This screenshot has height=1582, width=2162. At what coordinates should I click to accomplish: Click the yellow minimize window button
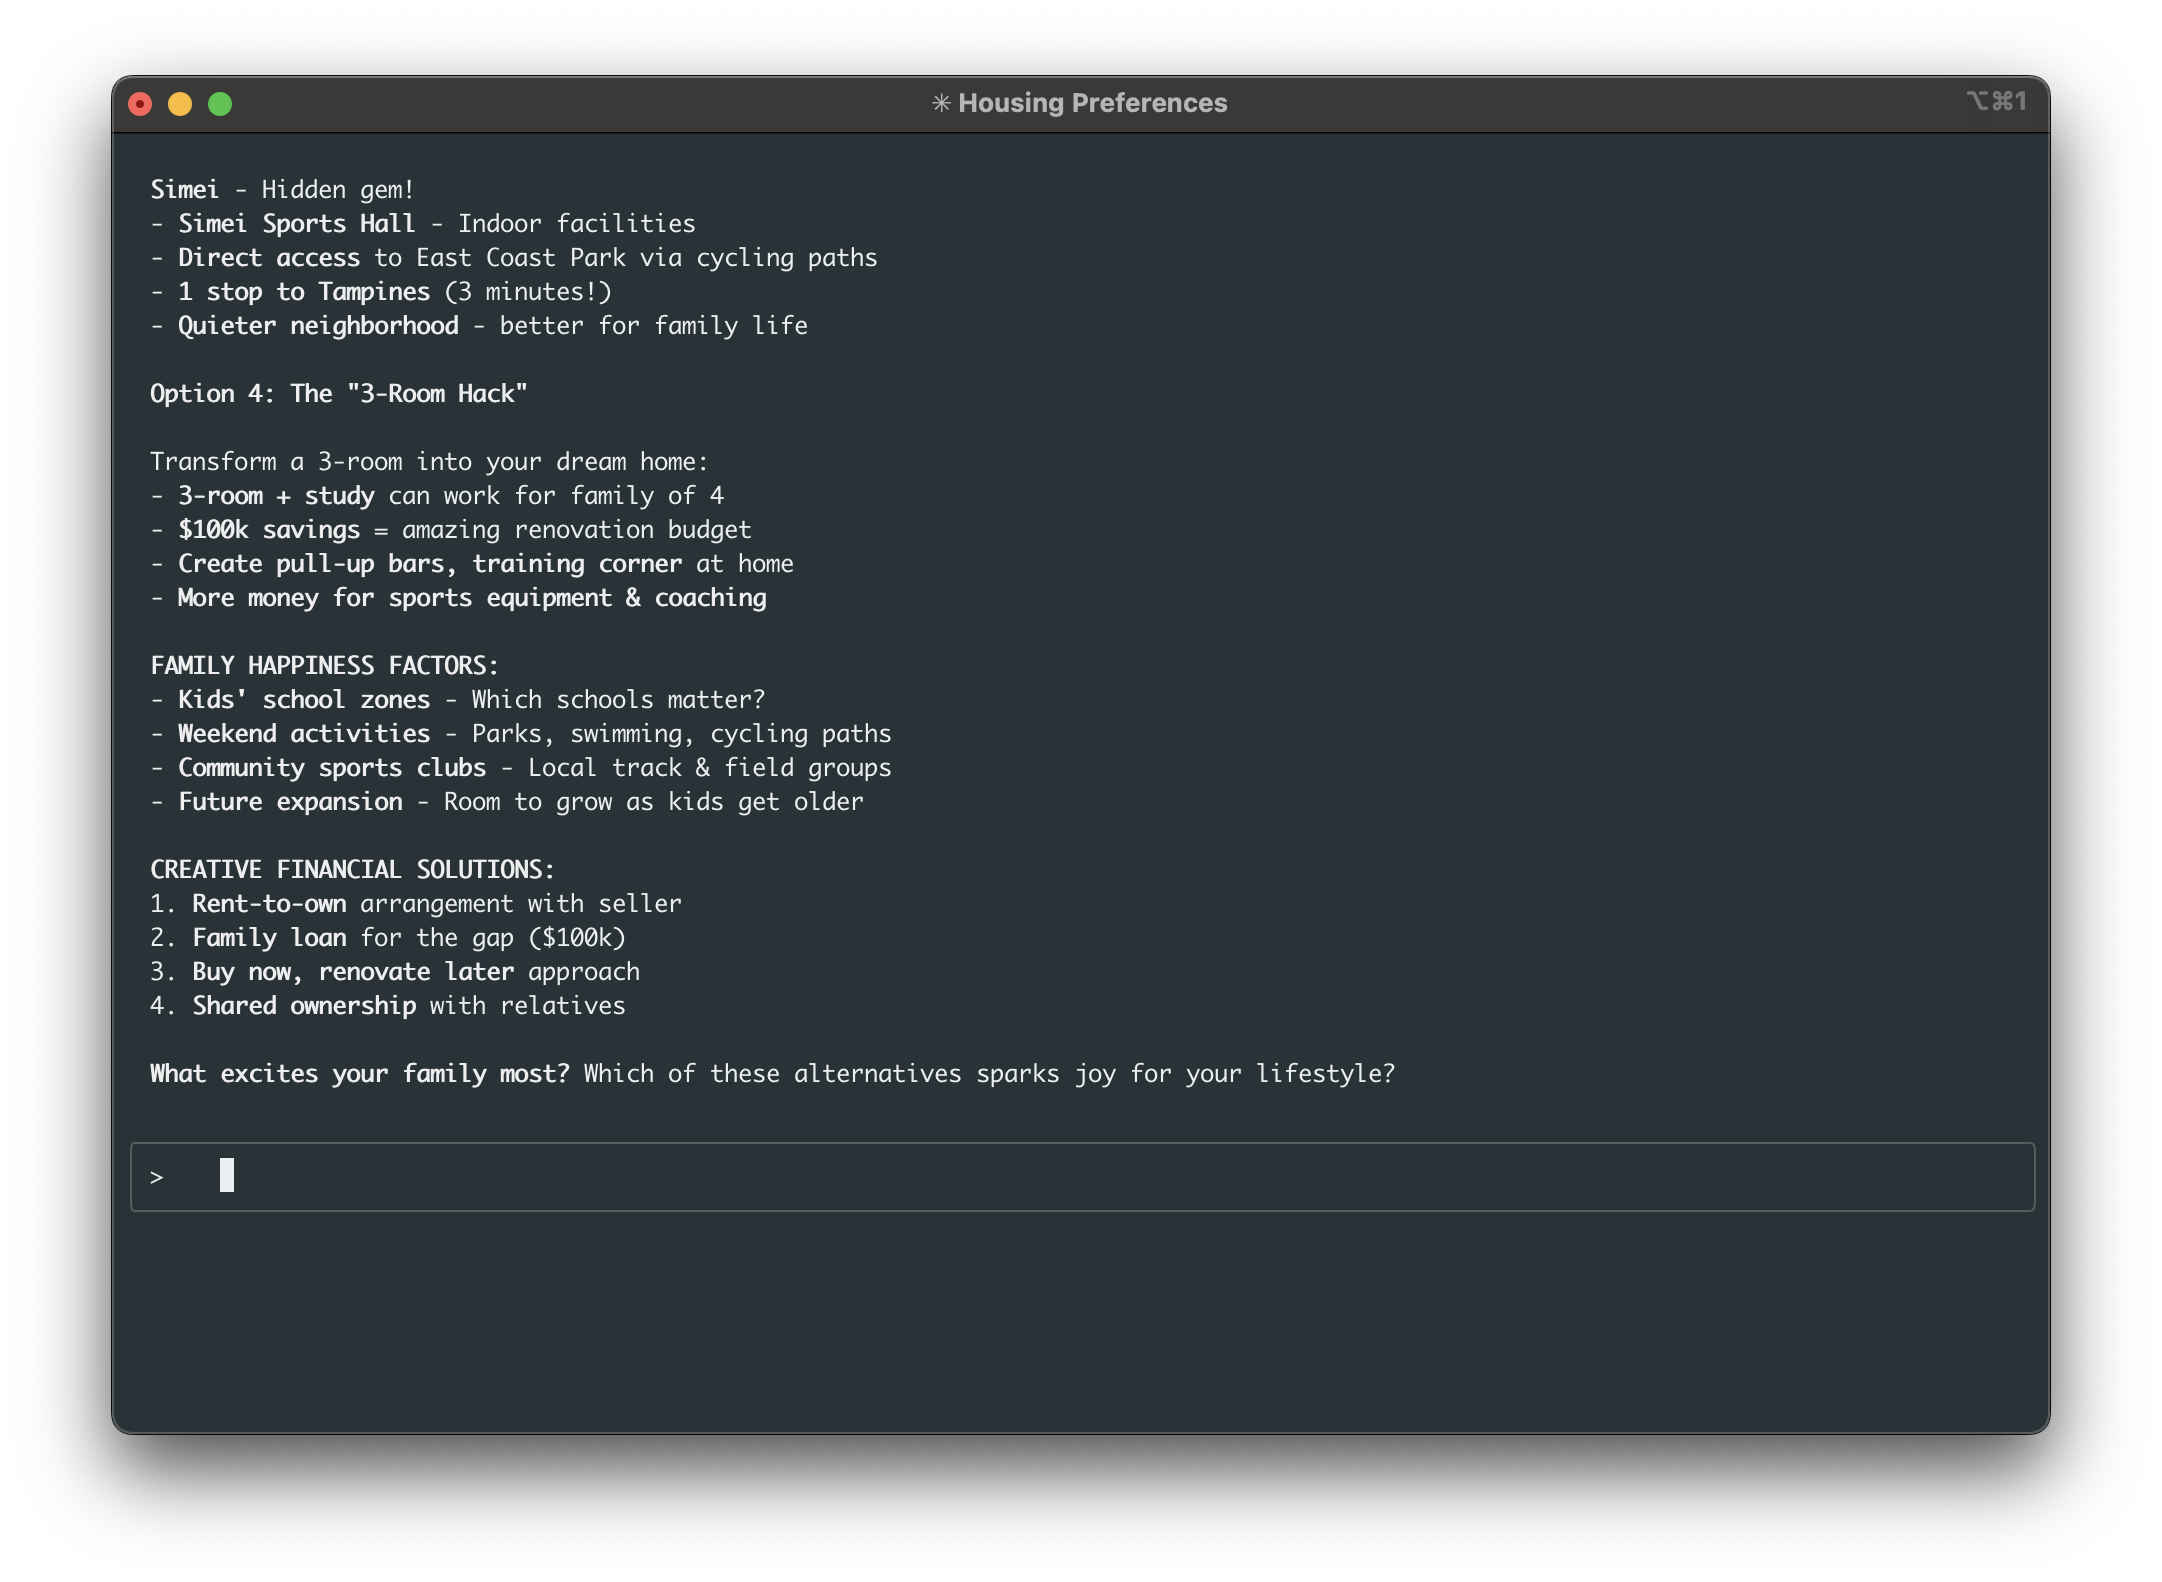point(180,102)
